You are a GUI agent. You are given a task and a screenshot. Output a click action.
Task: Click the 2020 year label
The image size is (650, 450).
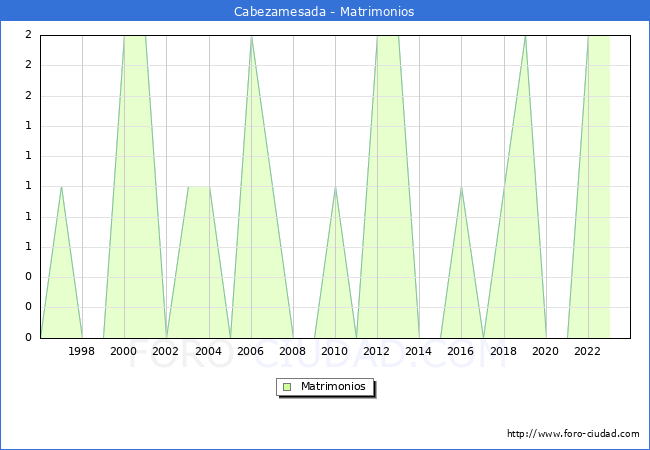(546, 351)
